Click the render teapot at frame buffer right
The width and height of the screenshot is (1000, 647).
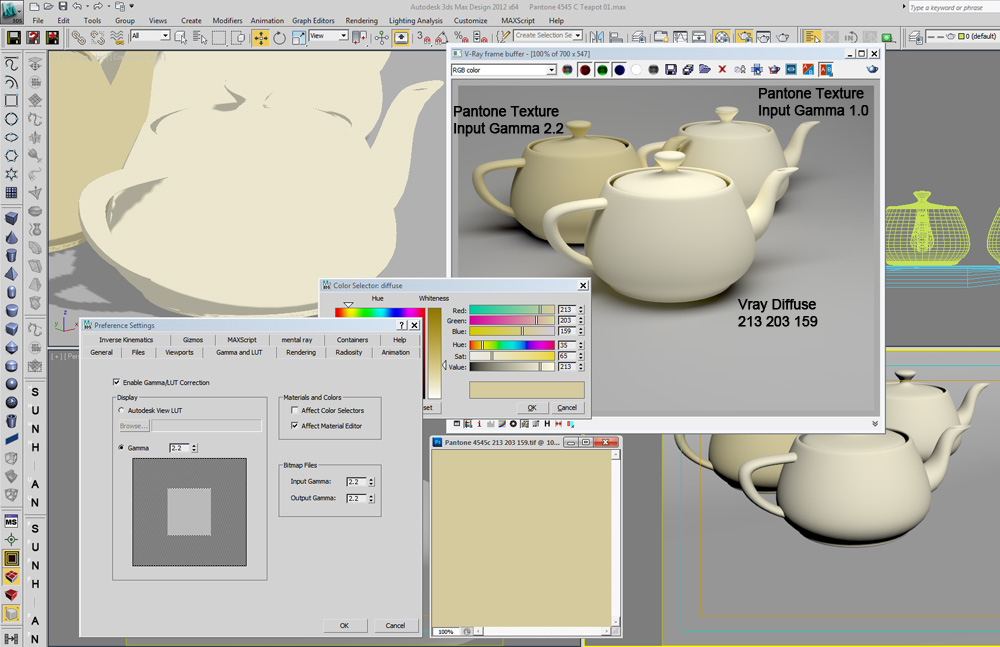click(872, 70)
